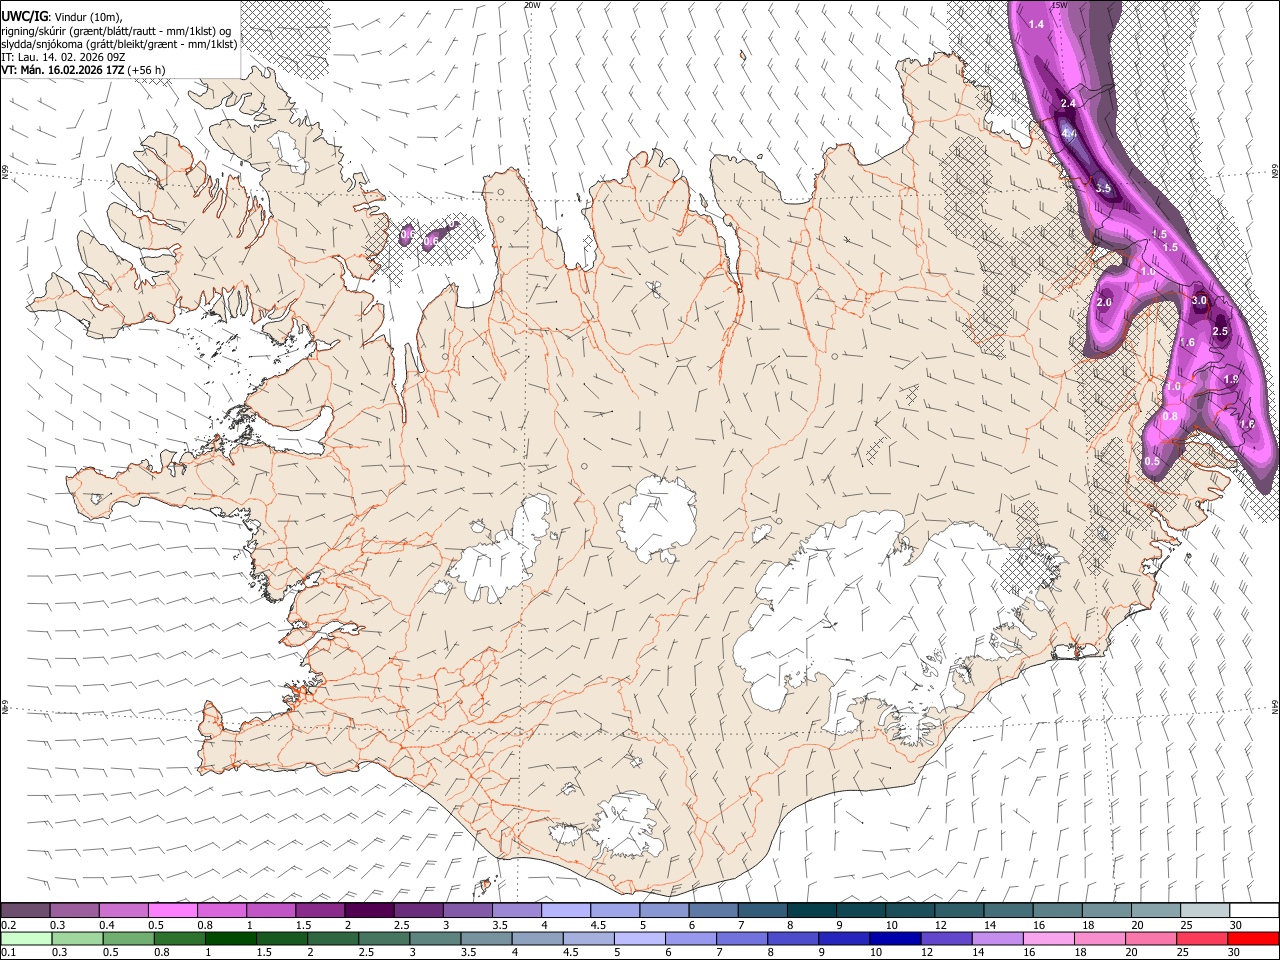Image resolution: width=1280 pixels, height=960 pixels.
Task: Click the rain scale swatch labeled 7
Action: point(742,938)
